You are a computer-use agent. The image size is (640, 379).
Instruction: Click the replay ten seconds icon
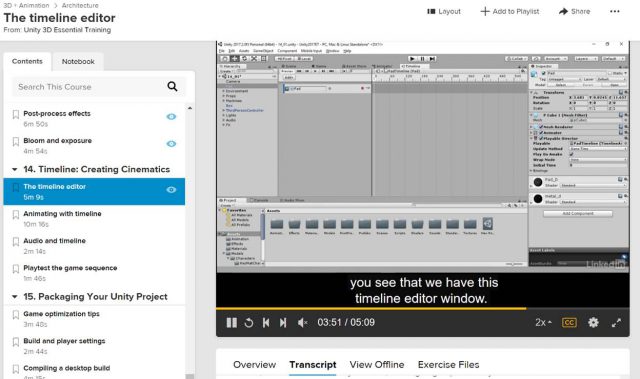point(249,323)
